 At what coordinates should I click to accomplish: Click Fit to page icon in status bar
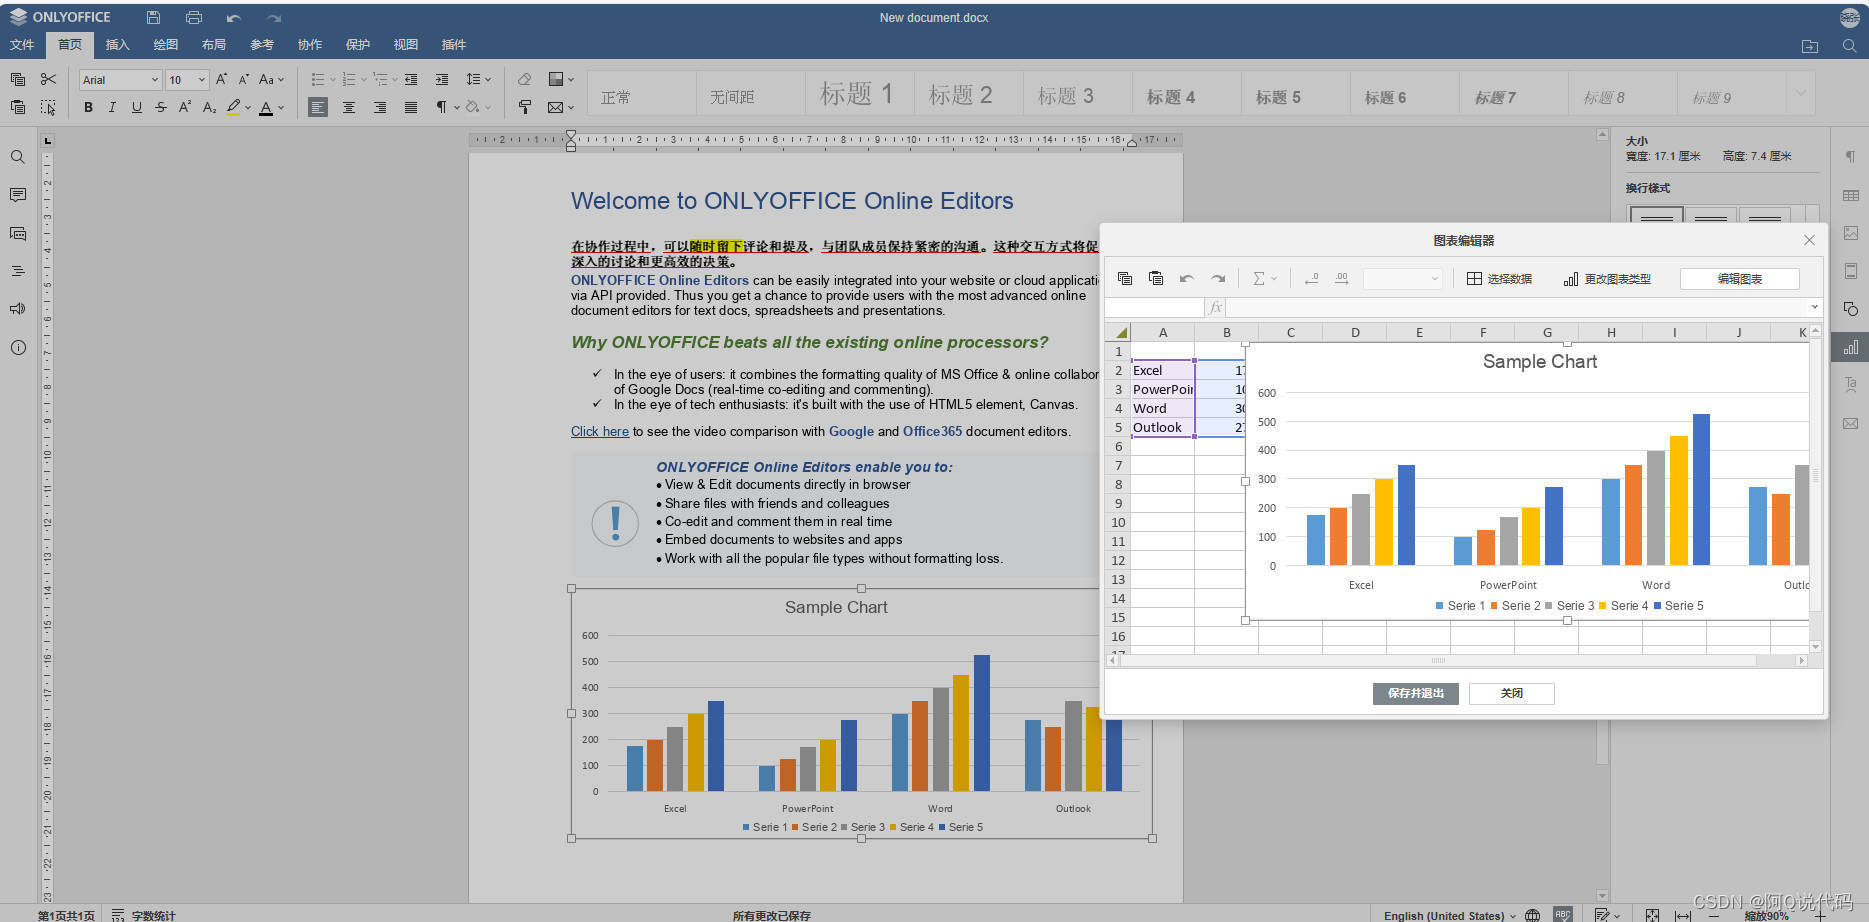tap(1652, 915)
